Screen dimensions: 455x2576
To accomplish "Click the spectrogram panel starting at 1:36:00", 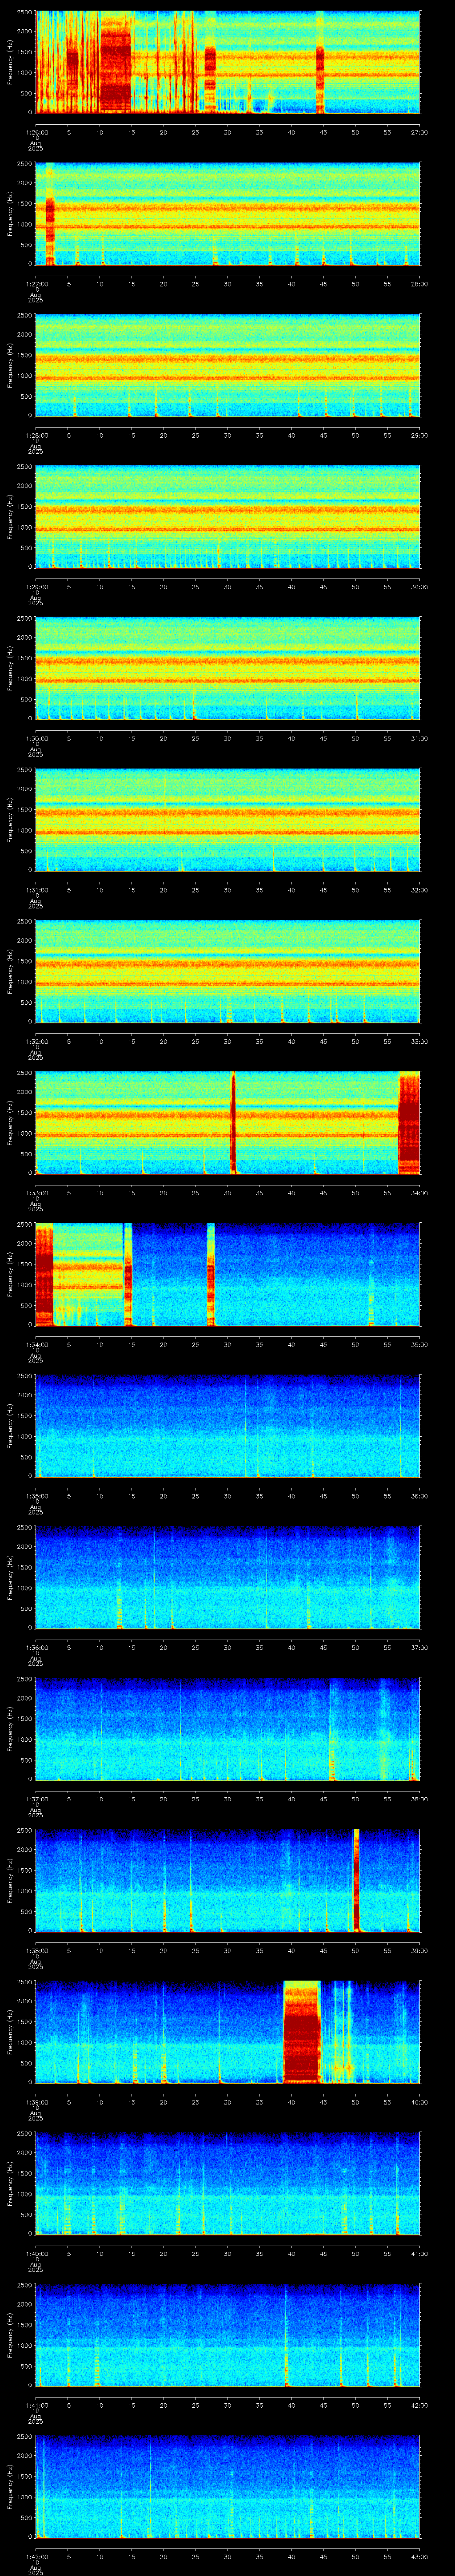I will pyautogui.click(x=228, y=1577).
